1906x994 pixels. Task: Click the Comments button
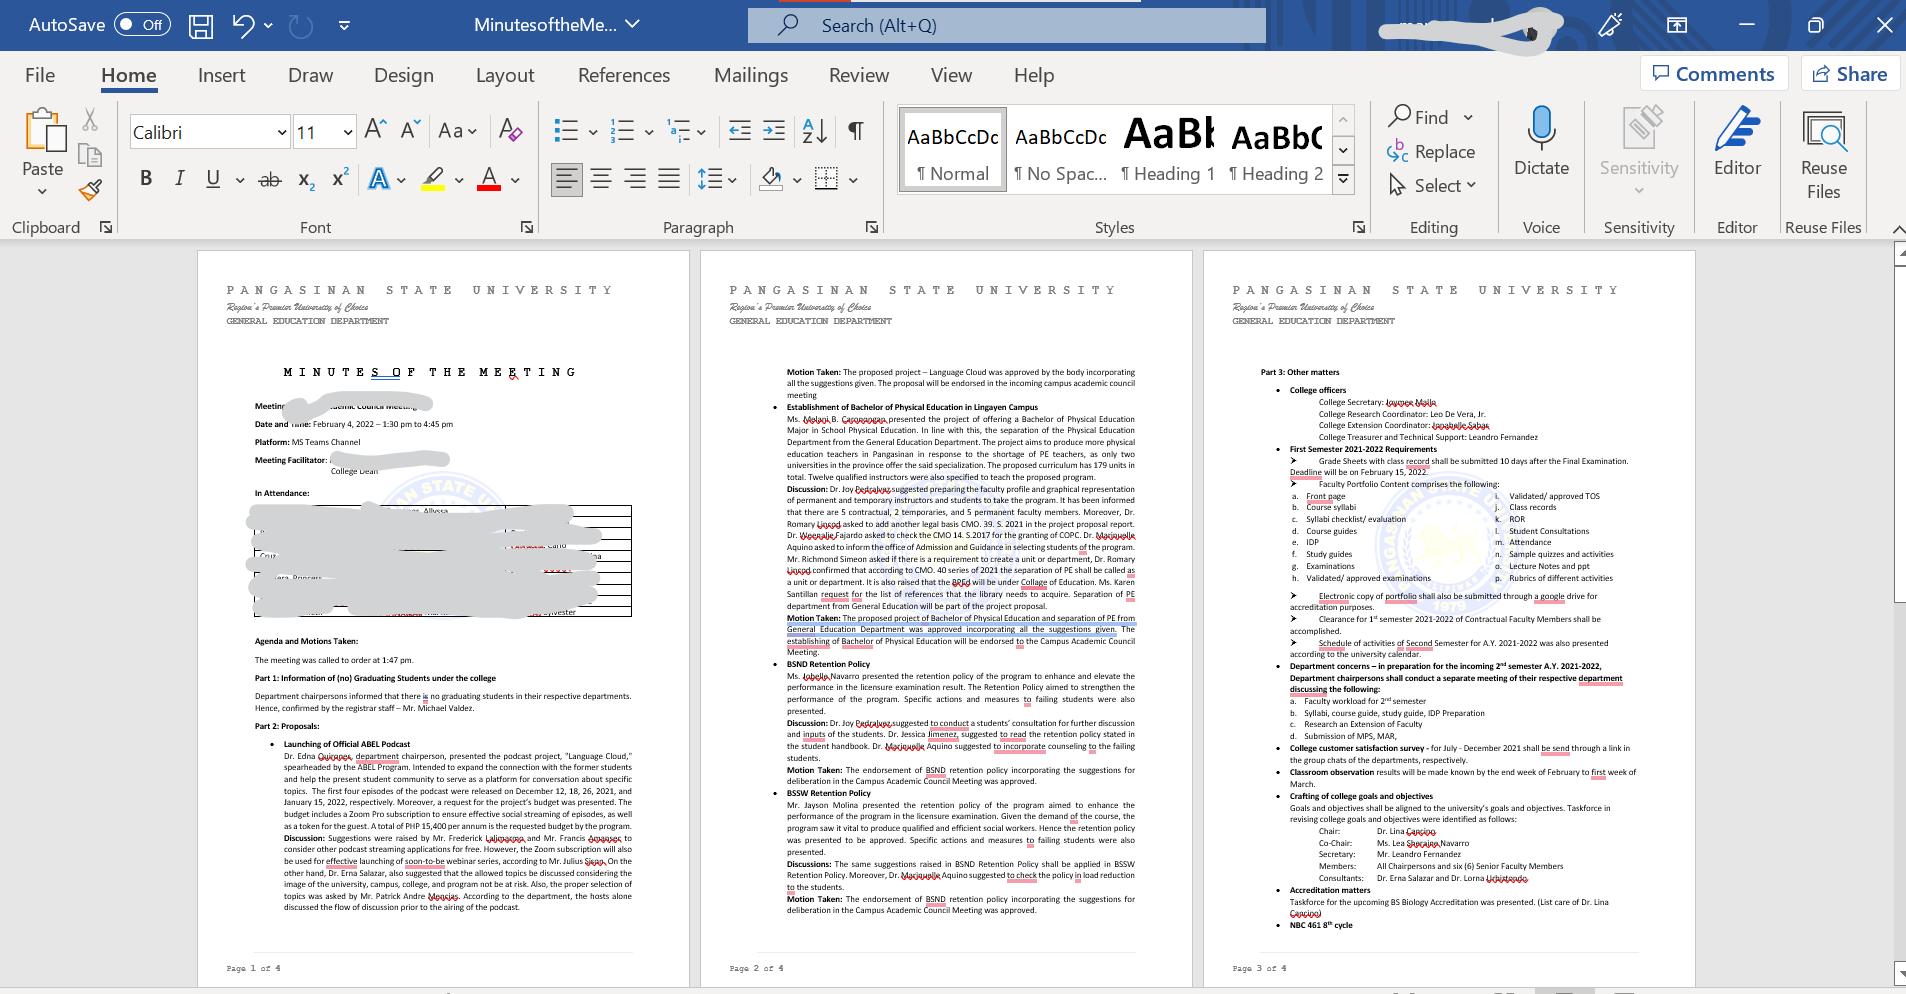(1713, 74)
